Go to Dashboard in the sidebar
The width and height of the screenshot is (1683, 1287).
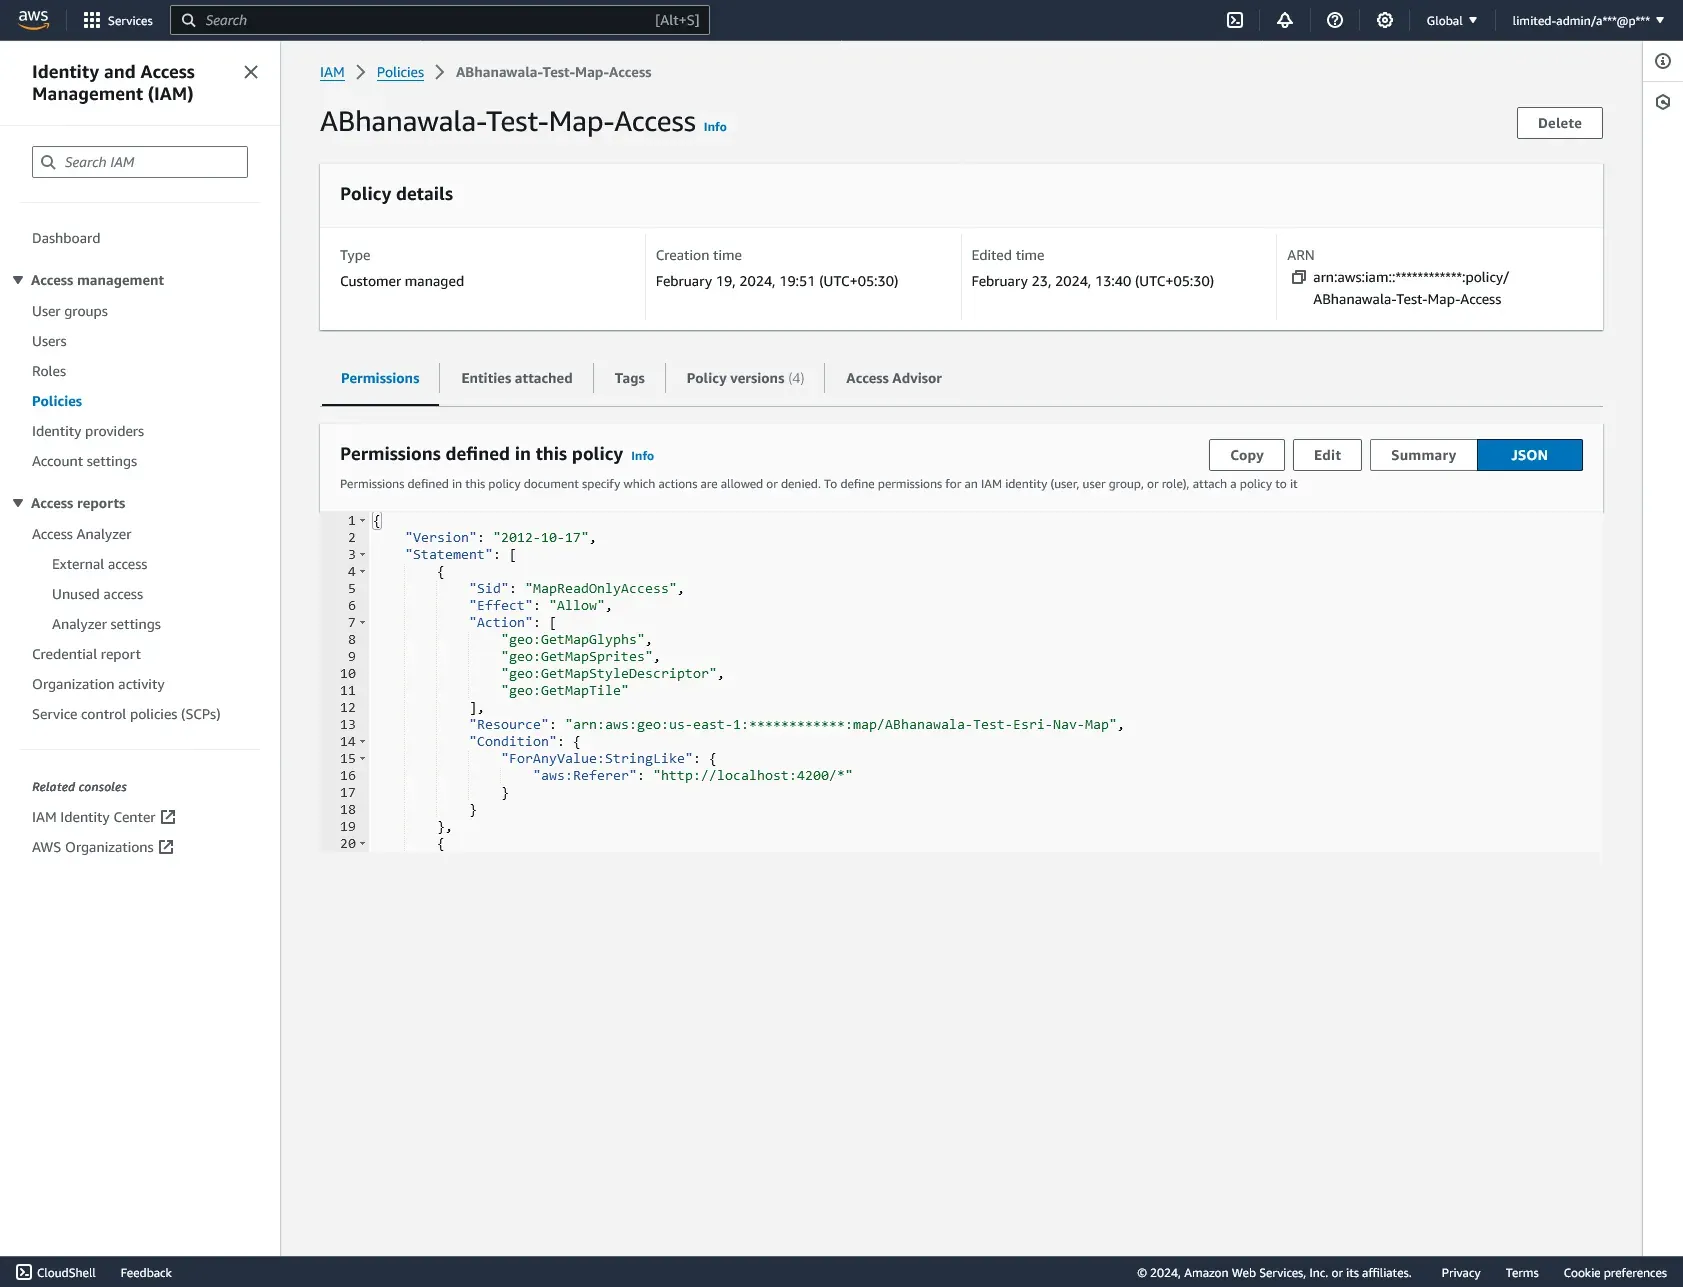tap(66, 238)
